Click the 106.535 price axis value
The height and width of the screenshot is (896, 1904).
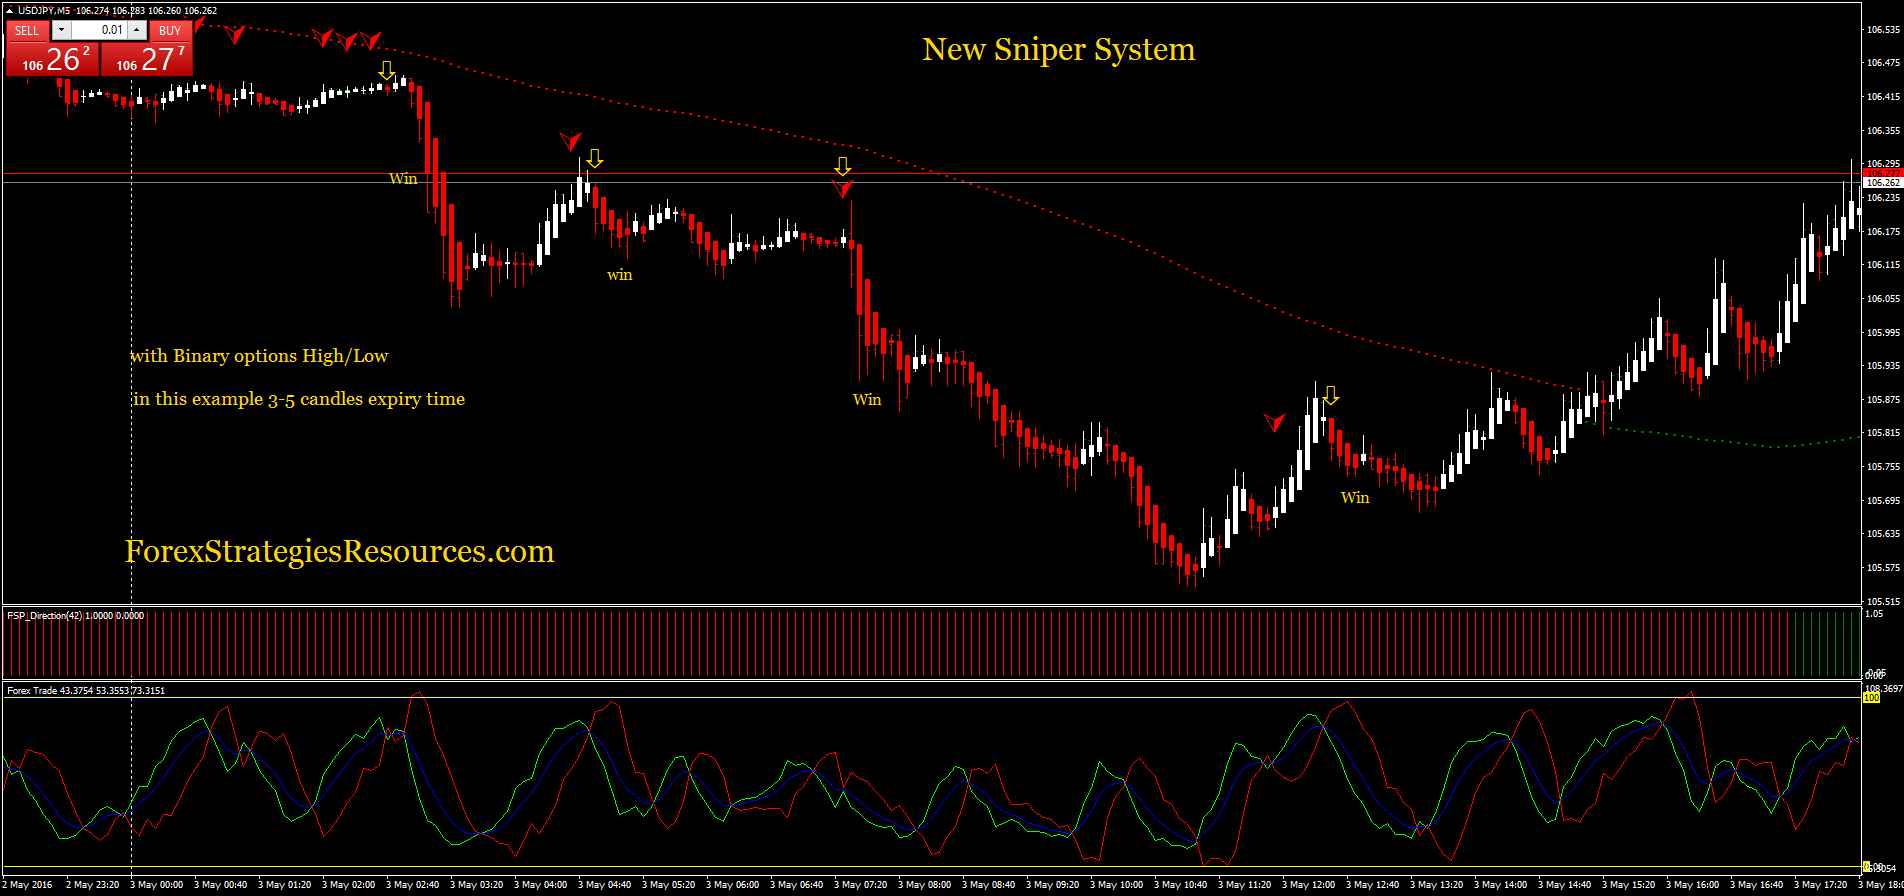click(x=1883, y=30)
